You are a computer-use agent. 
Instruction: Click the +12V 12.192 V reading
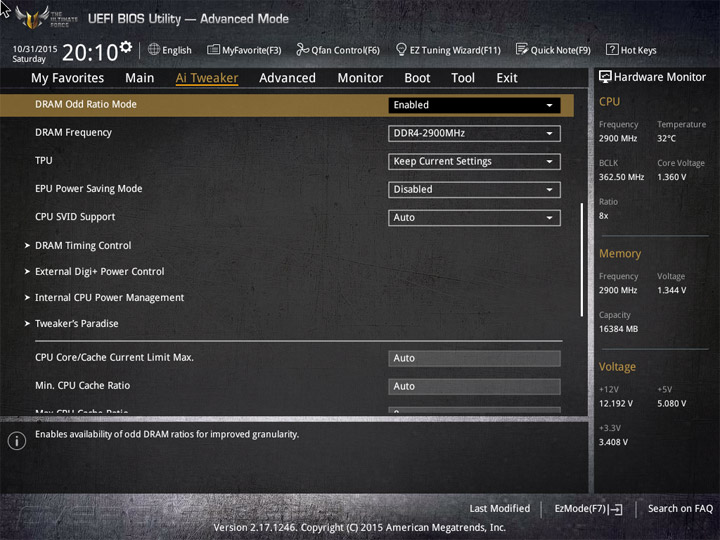coord(616,404)
